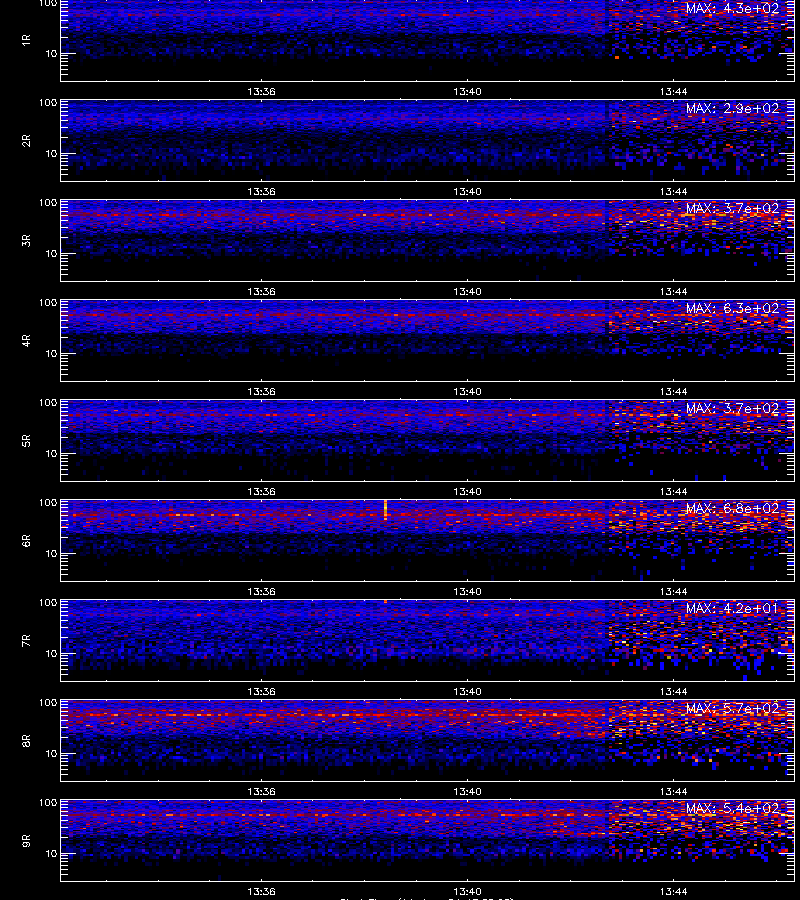Click the 1R panel axis label
This screenshot has height=900, width=800.
click(x=26, y=40)
